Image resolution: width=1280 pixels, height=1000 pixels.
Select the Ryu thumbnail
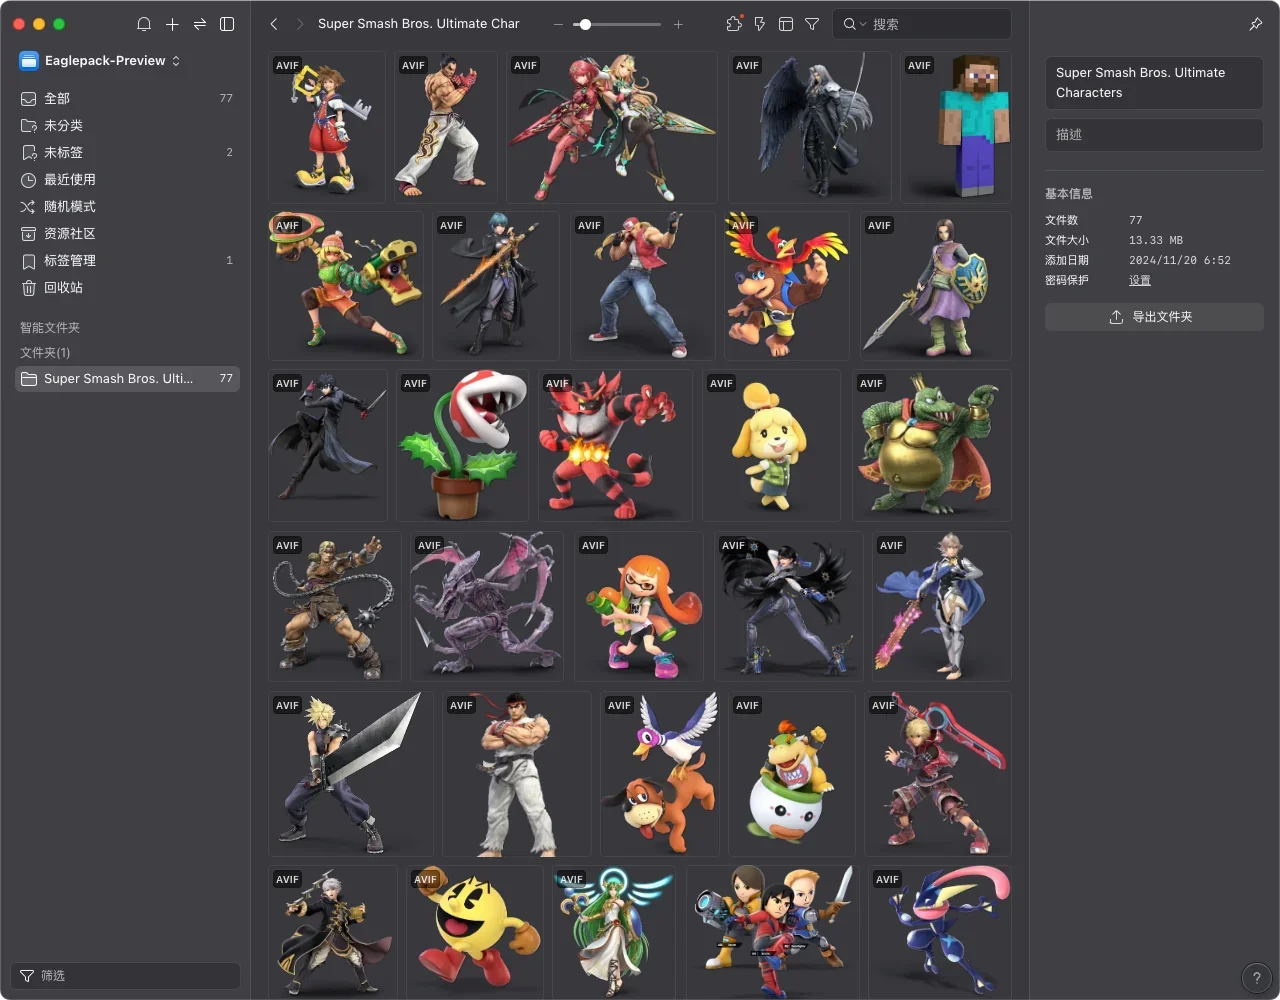pyautogui.click(x=517, y=774)
